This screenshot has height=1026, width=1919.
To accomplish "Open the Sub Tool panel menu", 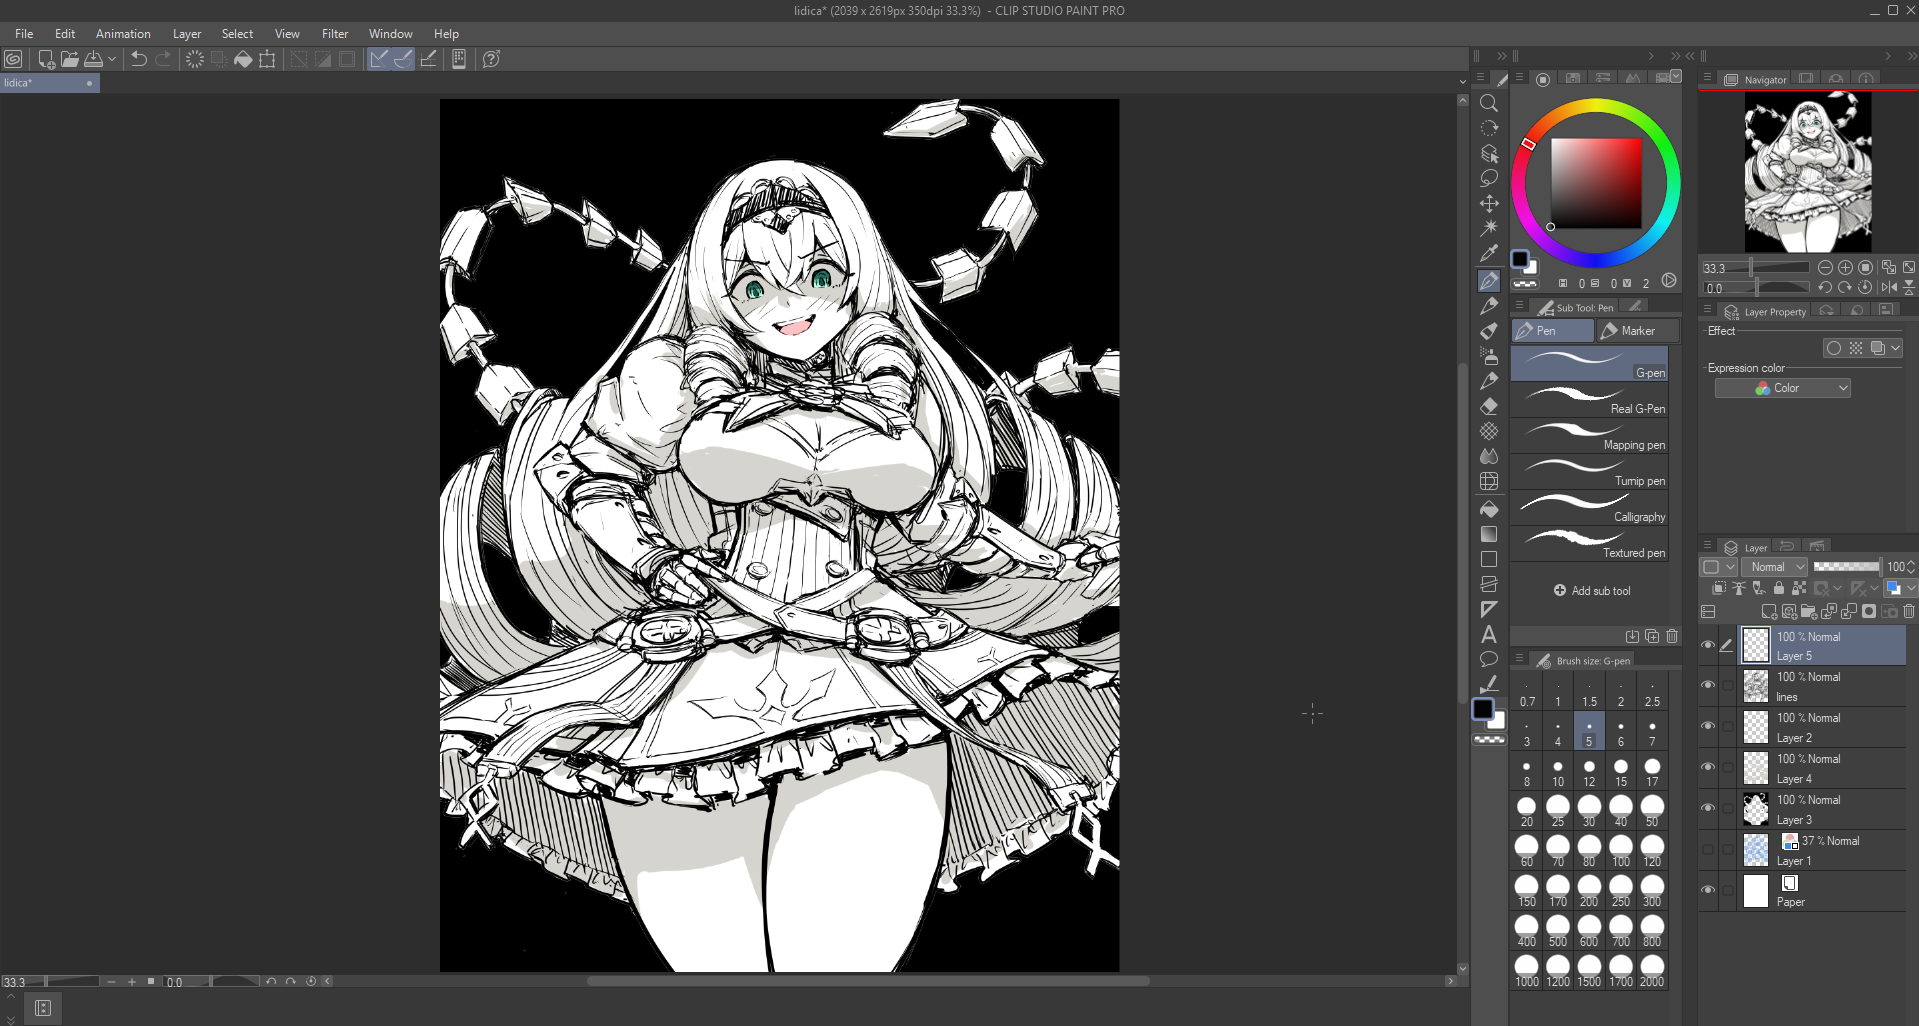I will pos(1519,306).
